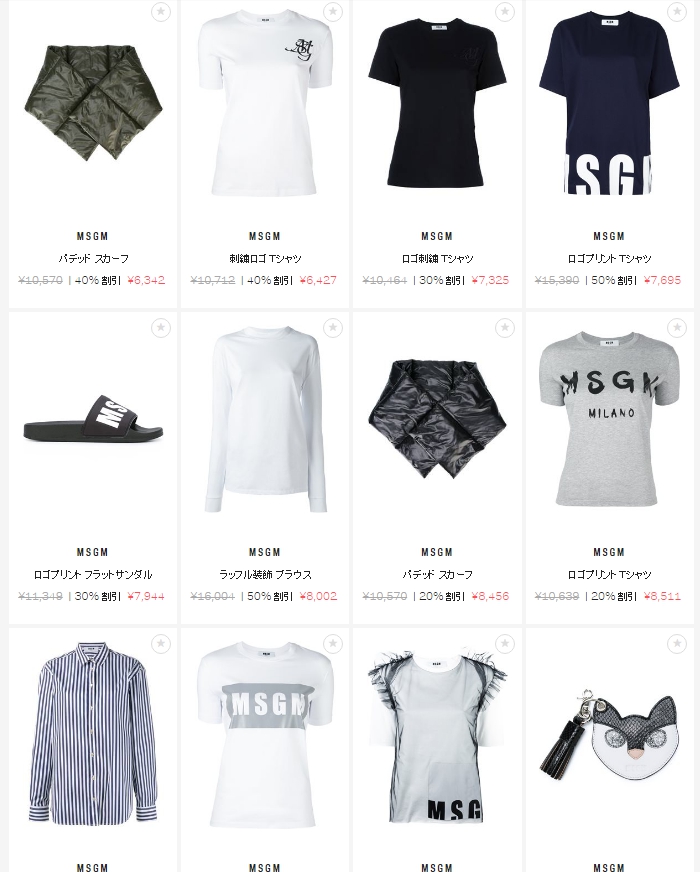
Task: Open ロゴプリント フラットサンダル product link
Action: pyautogui.click(x=93, y=574)
